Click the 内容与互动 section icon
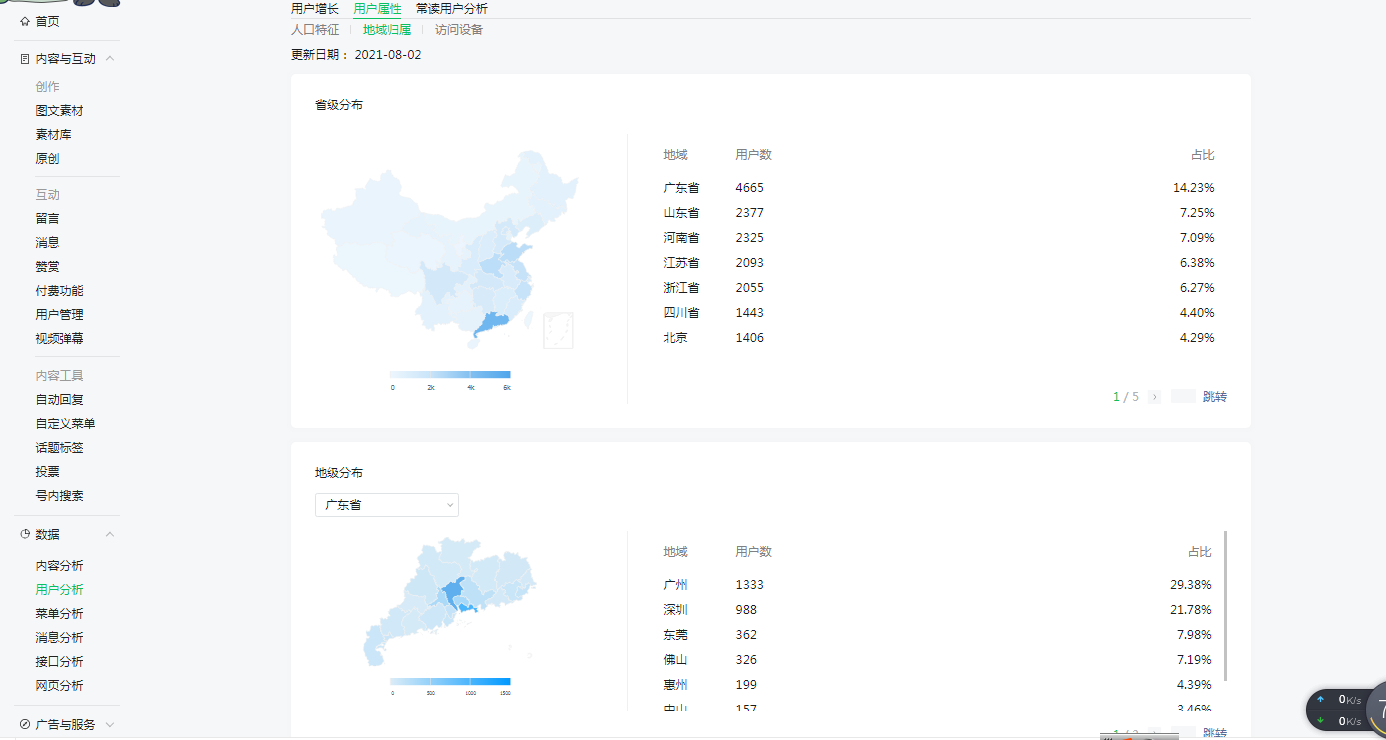Image resolution: width=1386 pixels, height=740 pixels. (25, 59)
